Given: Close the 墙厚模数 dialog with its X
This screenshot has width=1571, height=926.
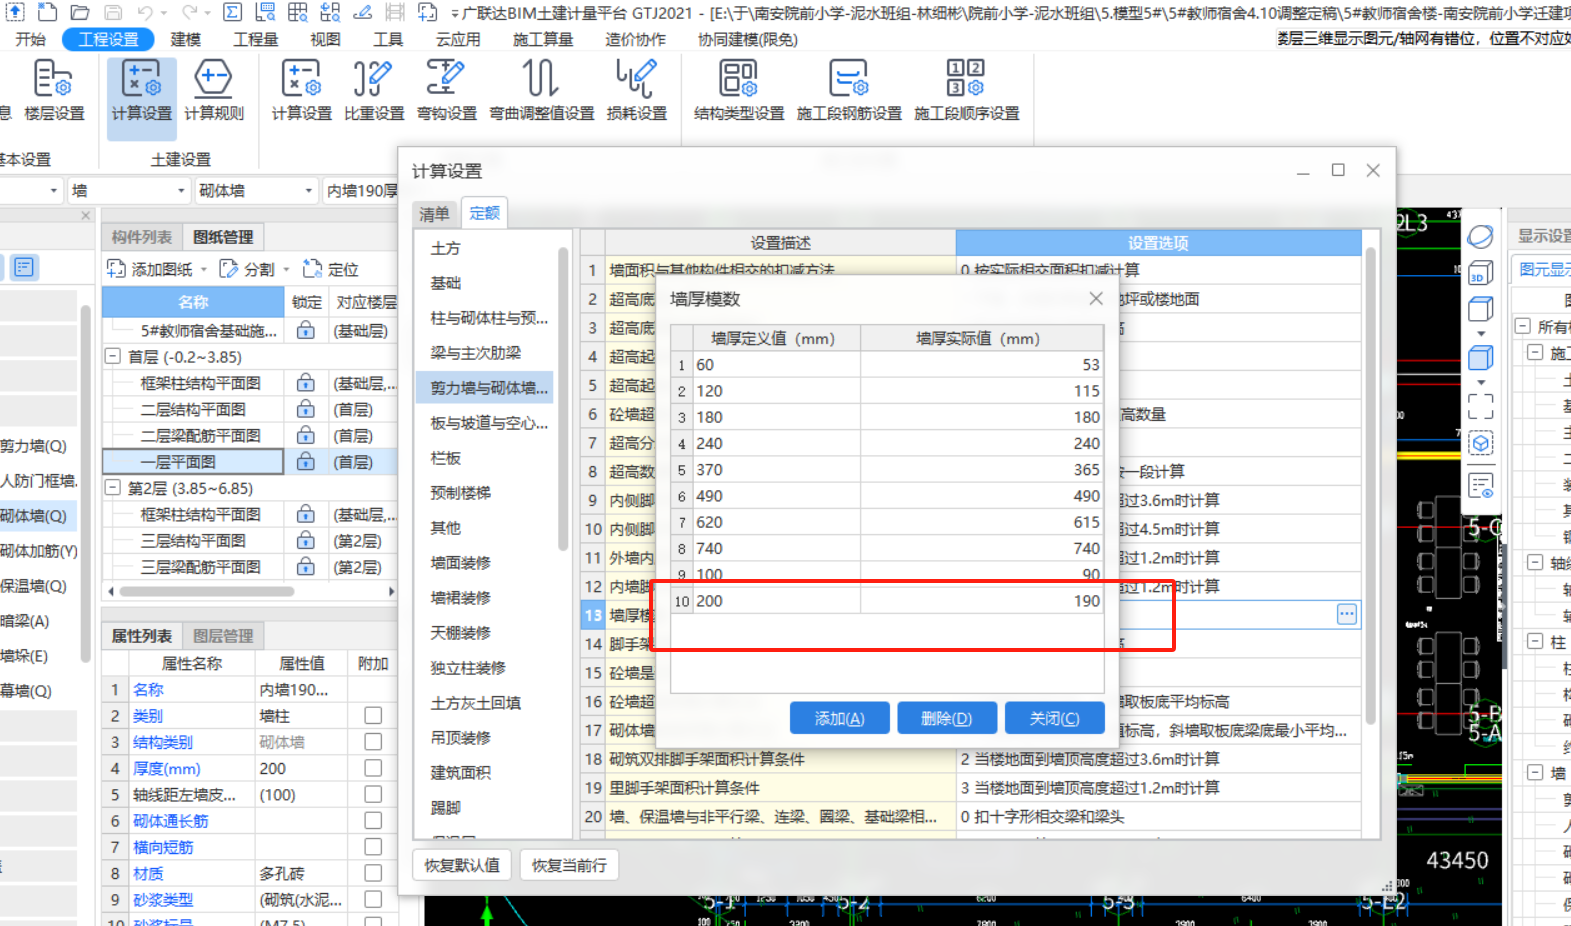Looking at the screenshot, I should [1096, 299].
